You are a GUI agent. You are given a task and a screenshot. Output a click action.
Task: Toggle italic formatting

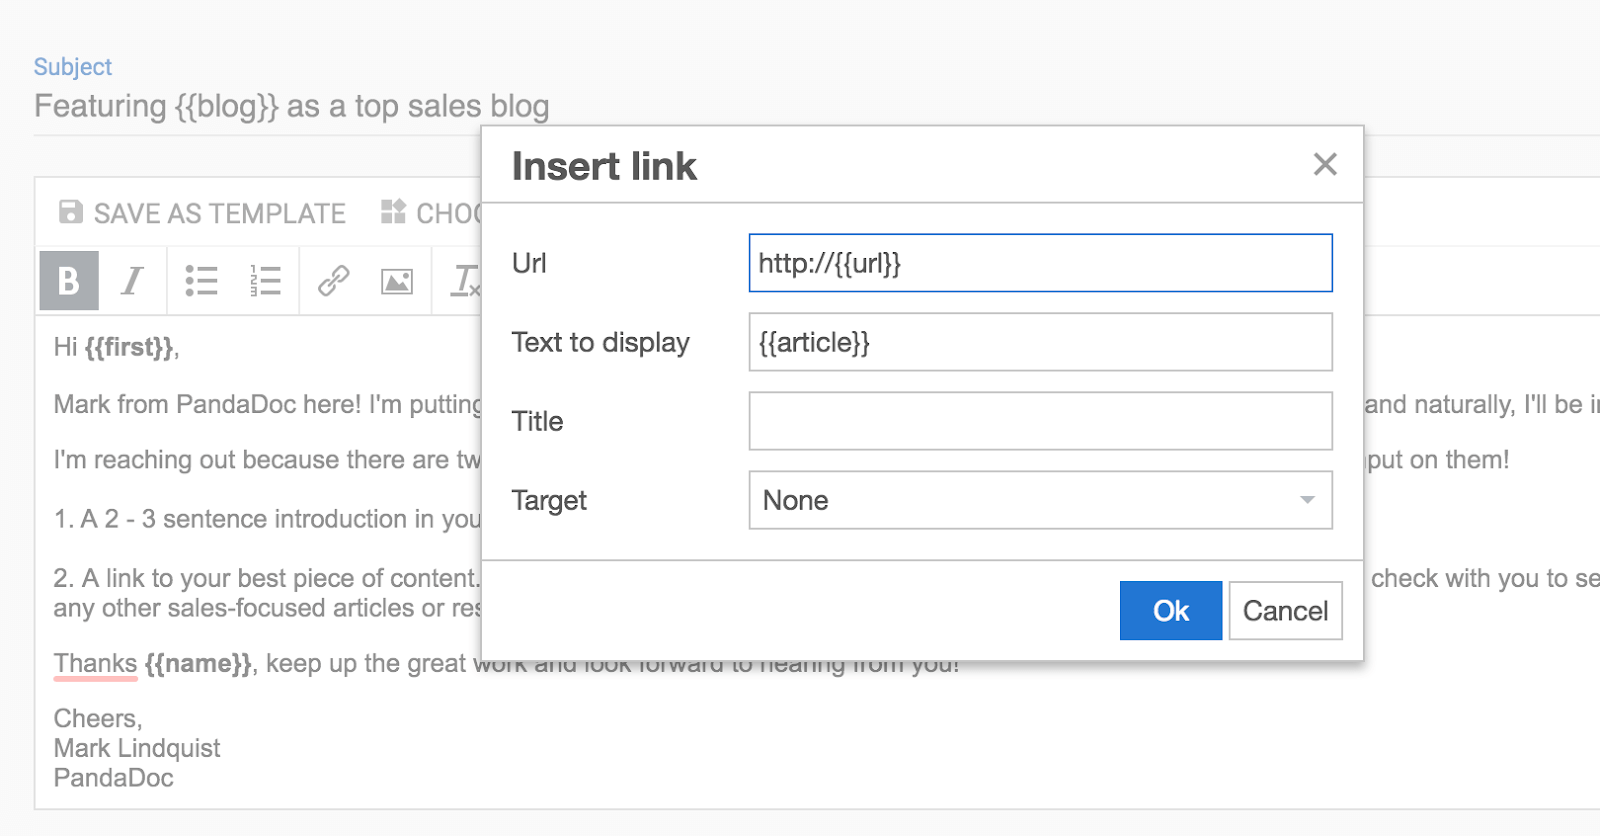click(132, 281)
